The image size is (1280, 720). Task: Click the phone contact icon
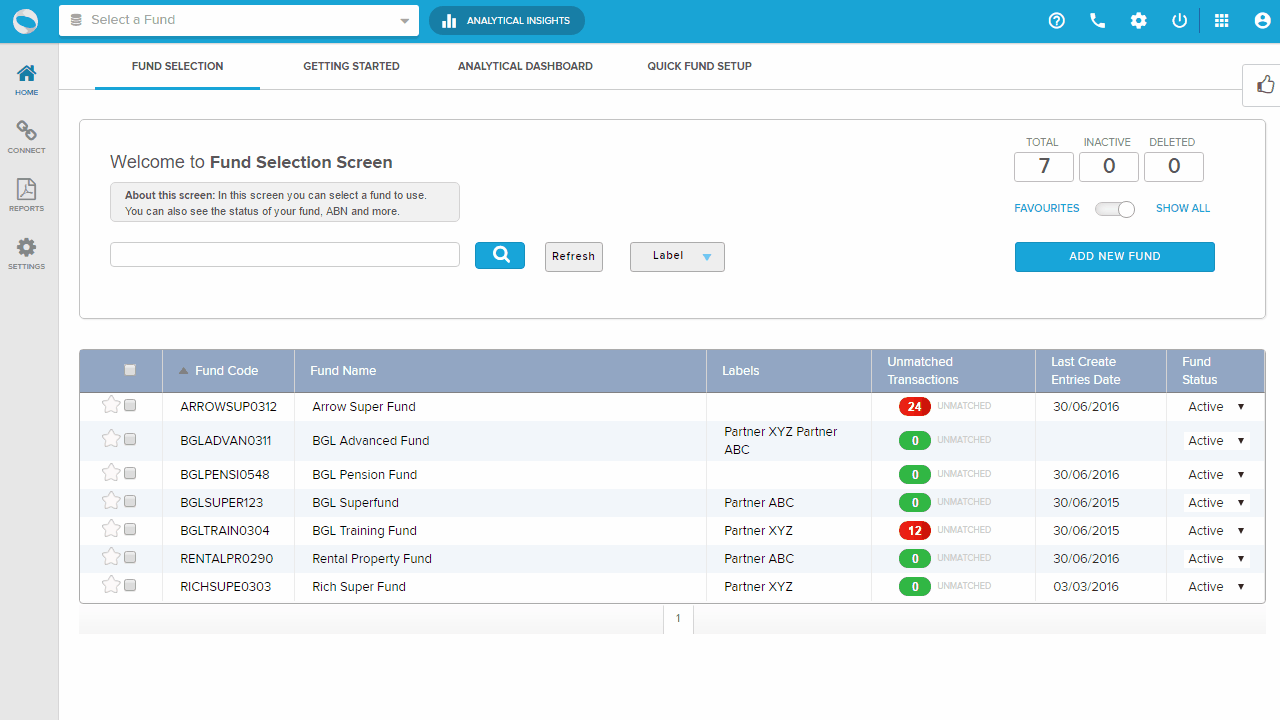pyautogui.click(x=1098, y=21)
